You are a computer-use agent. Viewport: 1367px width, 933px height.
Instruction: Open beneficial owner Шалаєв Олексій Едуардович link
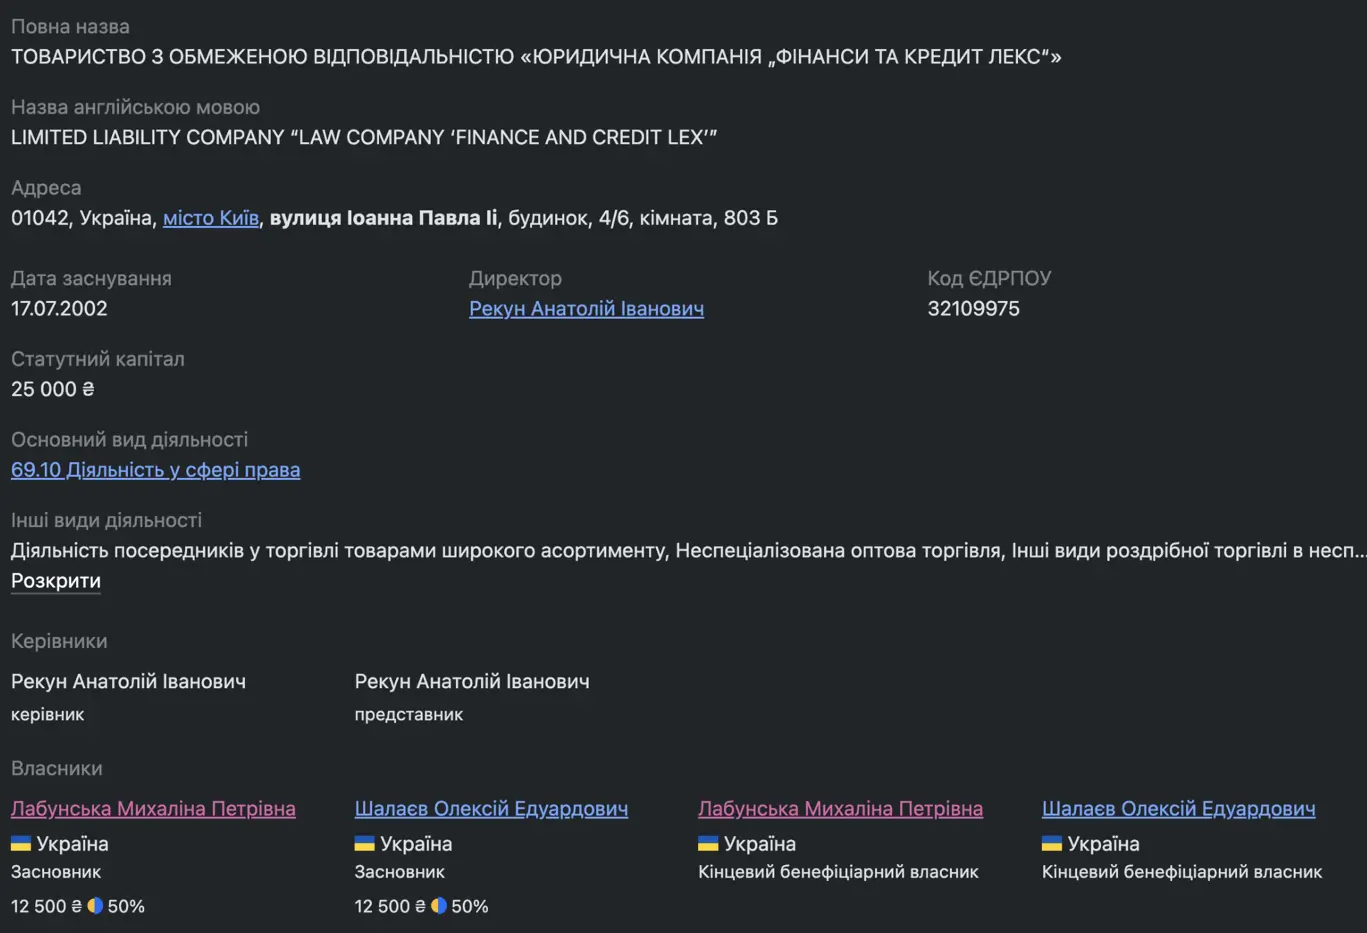point(1178,809)
